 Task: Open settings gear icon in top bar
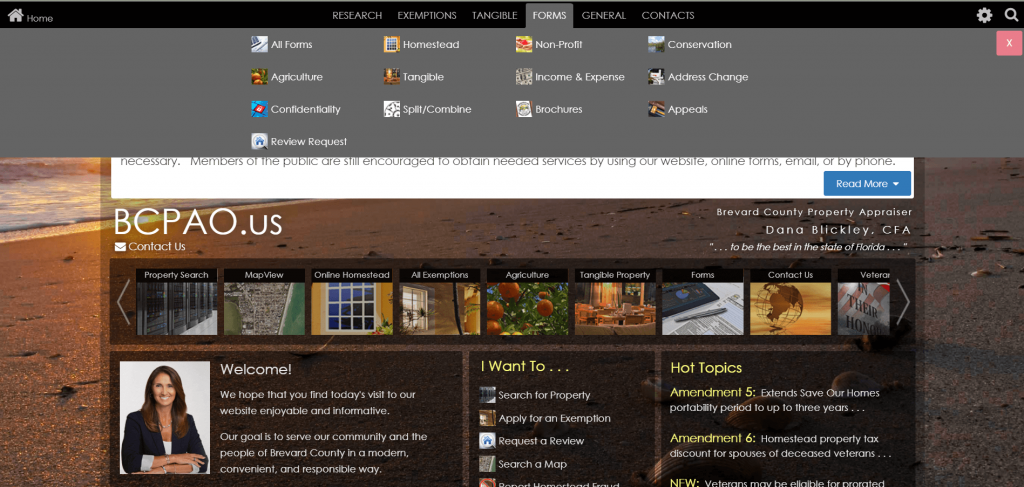[984, 16]
